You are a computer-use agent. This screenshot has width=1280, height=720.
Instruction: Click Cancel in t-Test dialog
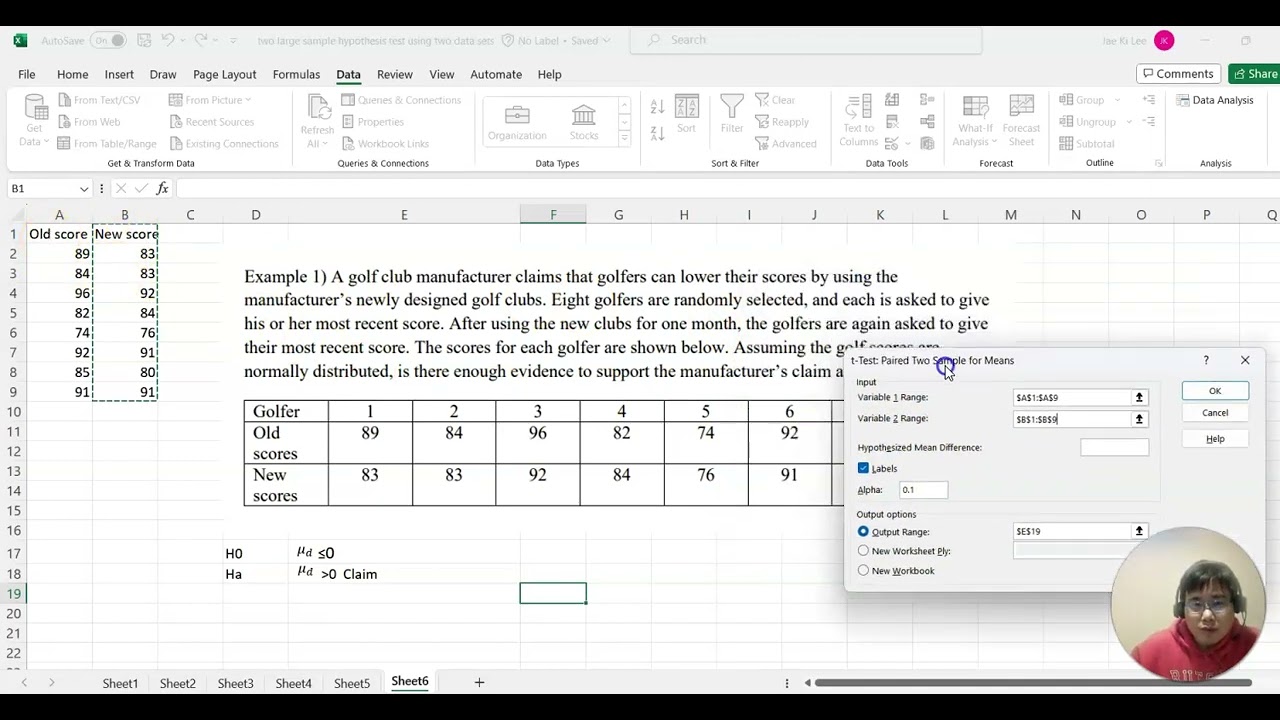click(x=1215, y=413)
